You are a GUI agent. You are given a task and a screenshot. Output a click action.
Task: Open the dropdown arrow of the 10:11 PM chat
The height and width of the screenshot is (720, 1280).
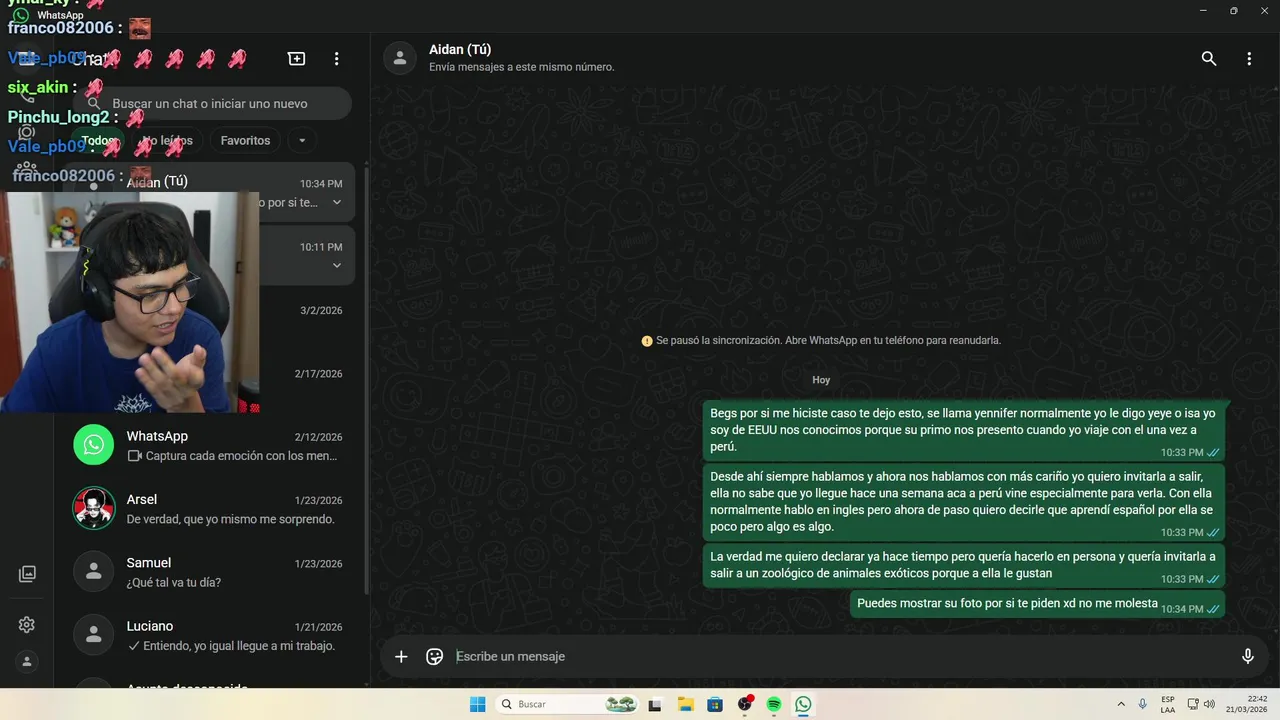337,265
